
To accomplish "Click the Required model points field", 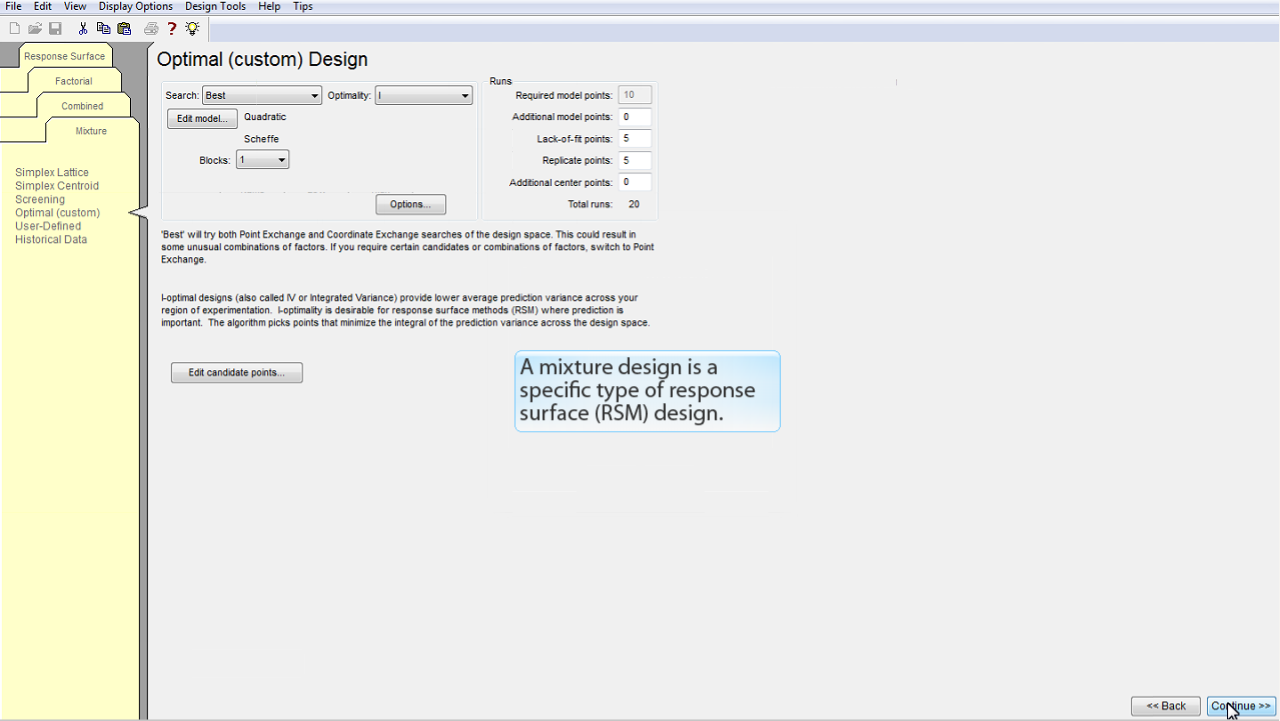I will click(x=636, y=95).
